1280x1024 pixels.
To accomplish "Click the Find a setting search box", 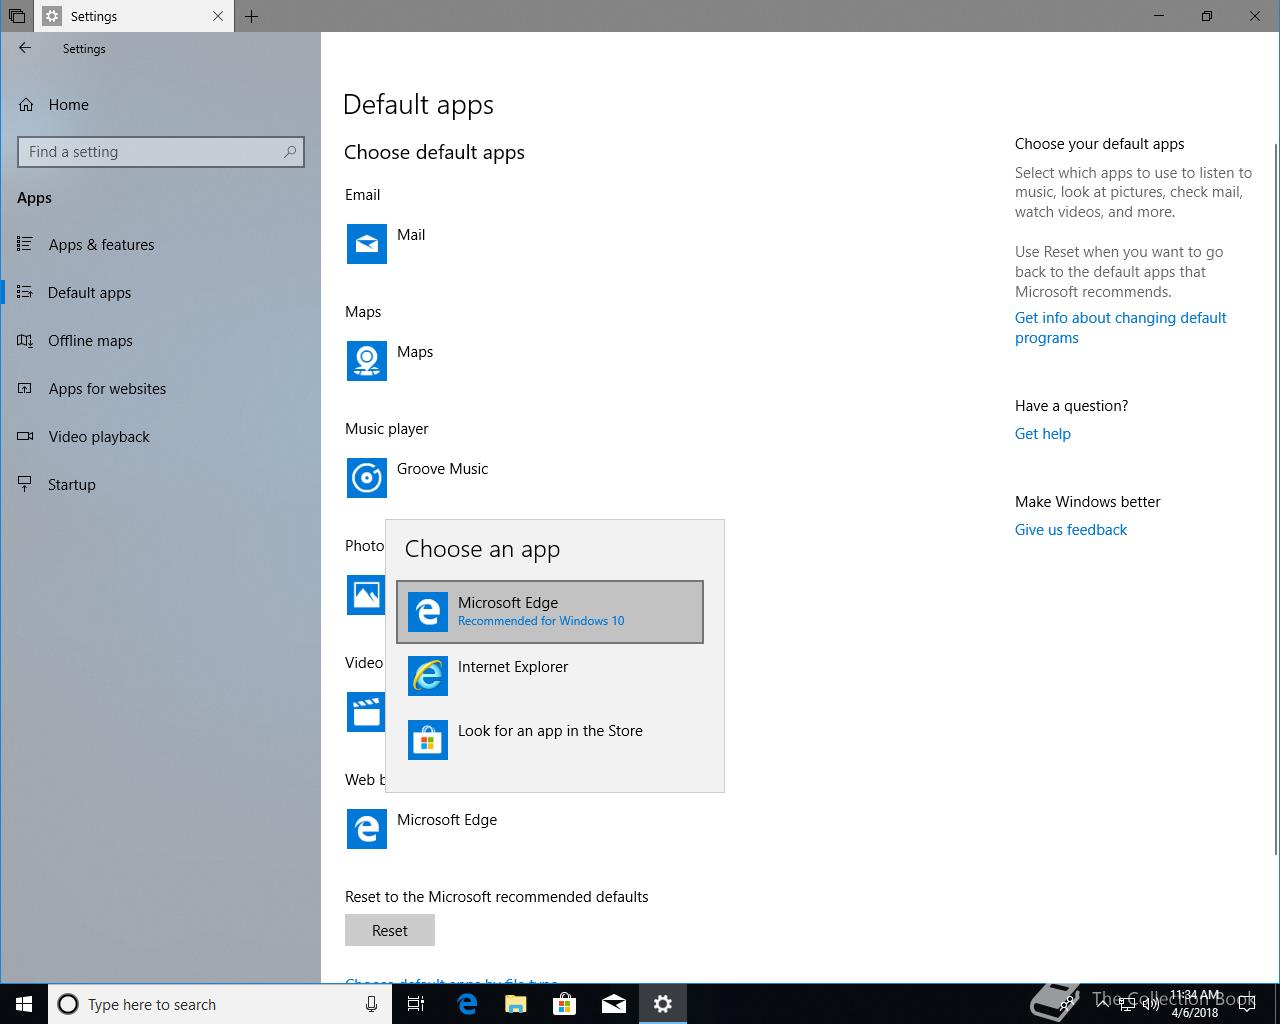I will tap(161, 152).
